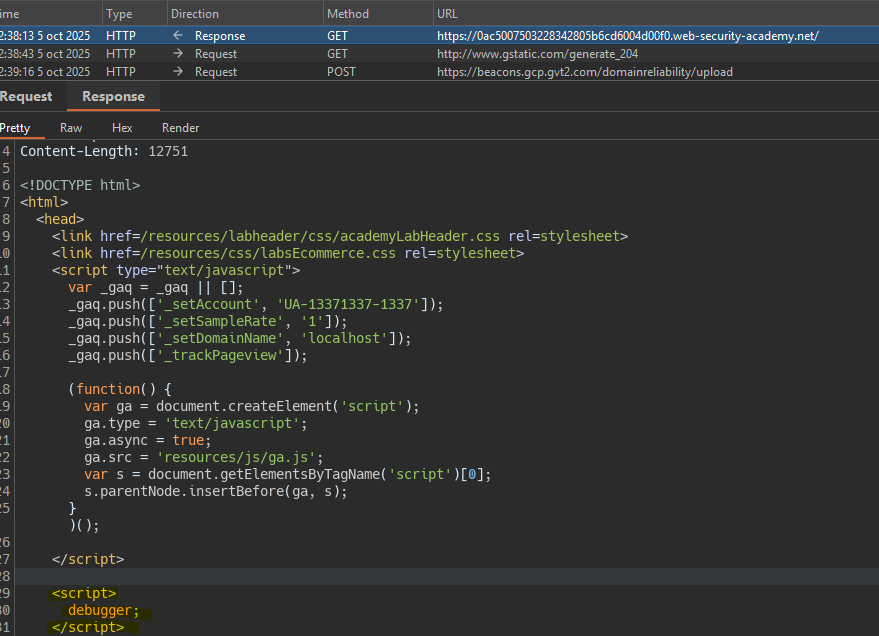This screenshot has height=636, width=879.
Task: Click the academyLabHeader.css path in the code
Action: point(320,236)
